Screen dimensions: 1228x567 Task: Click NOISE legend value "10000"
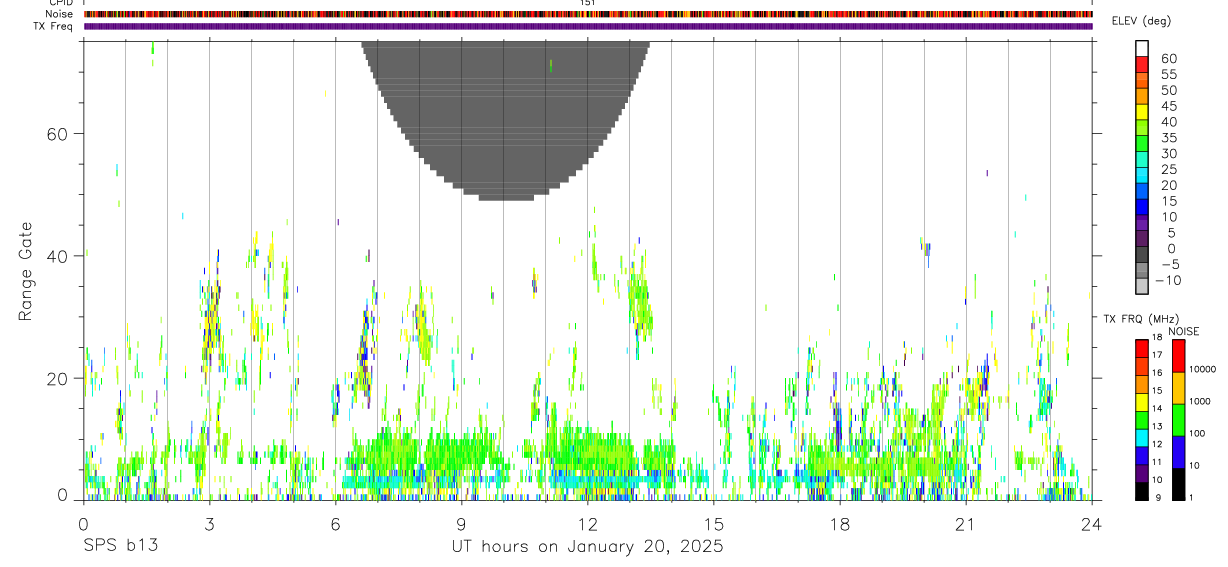pyautogui.click(x=1203, y=369)
